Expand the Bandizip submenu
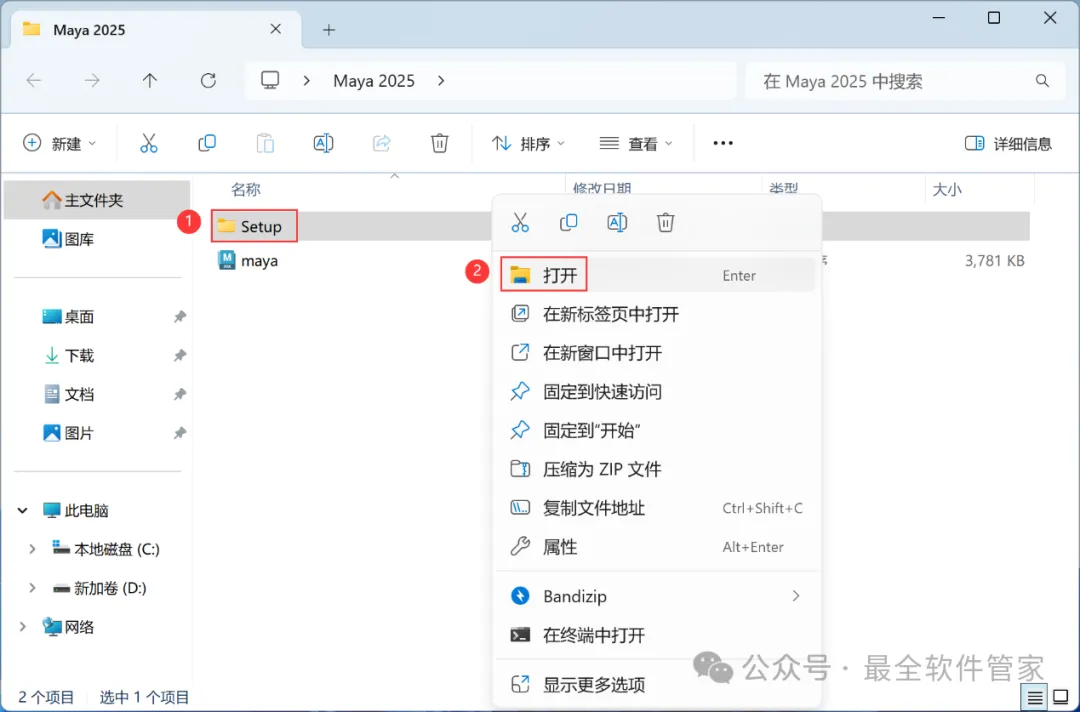The height and width of the screenshot is (712, 1080). point(796,596)
